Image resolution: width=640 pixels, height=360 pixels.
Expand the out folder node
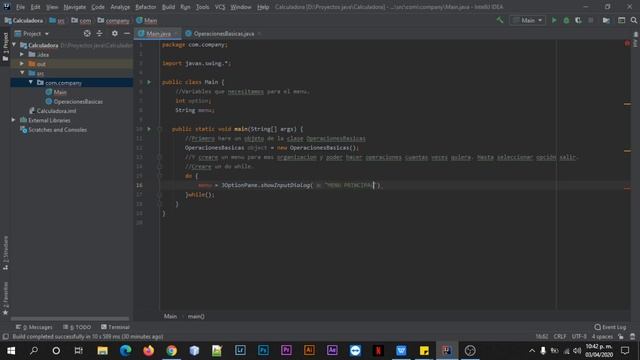pos(22,64)
